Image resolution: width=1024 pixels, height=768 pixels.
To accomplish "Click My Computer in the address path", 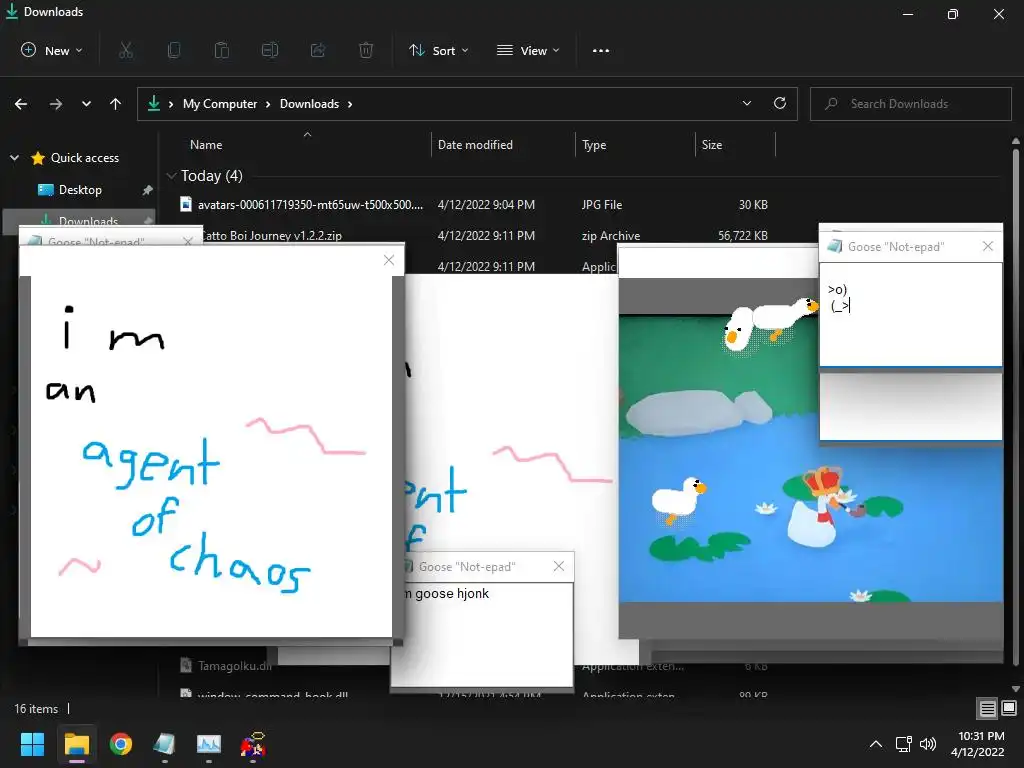I will 219,104.
